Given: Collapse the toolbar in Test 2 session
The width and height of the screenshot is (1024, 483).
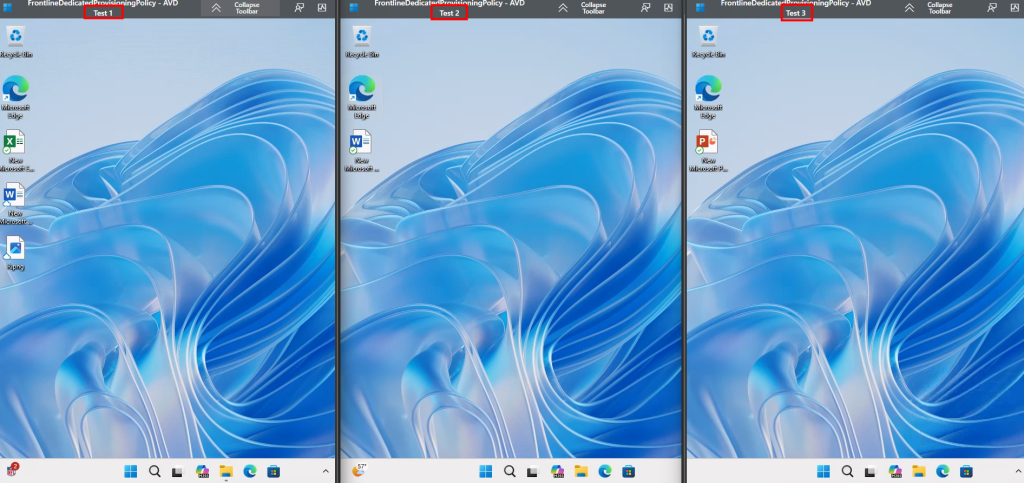Looking at the screenshot, I should (x=563, y=7).
